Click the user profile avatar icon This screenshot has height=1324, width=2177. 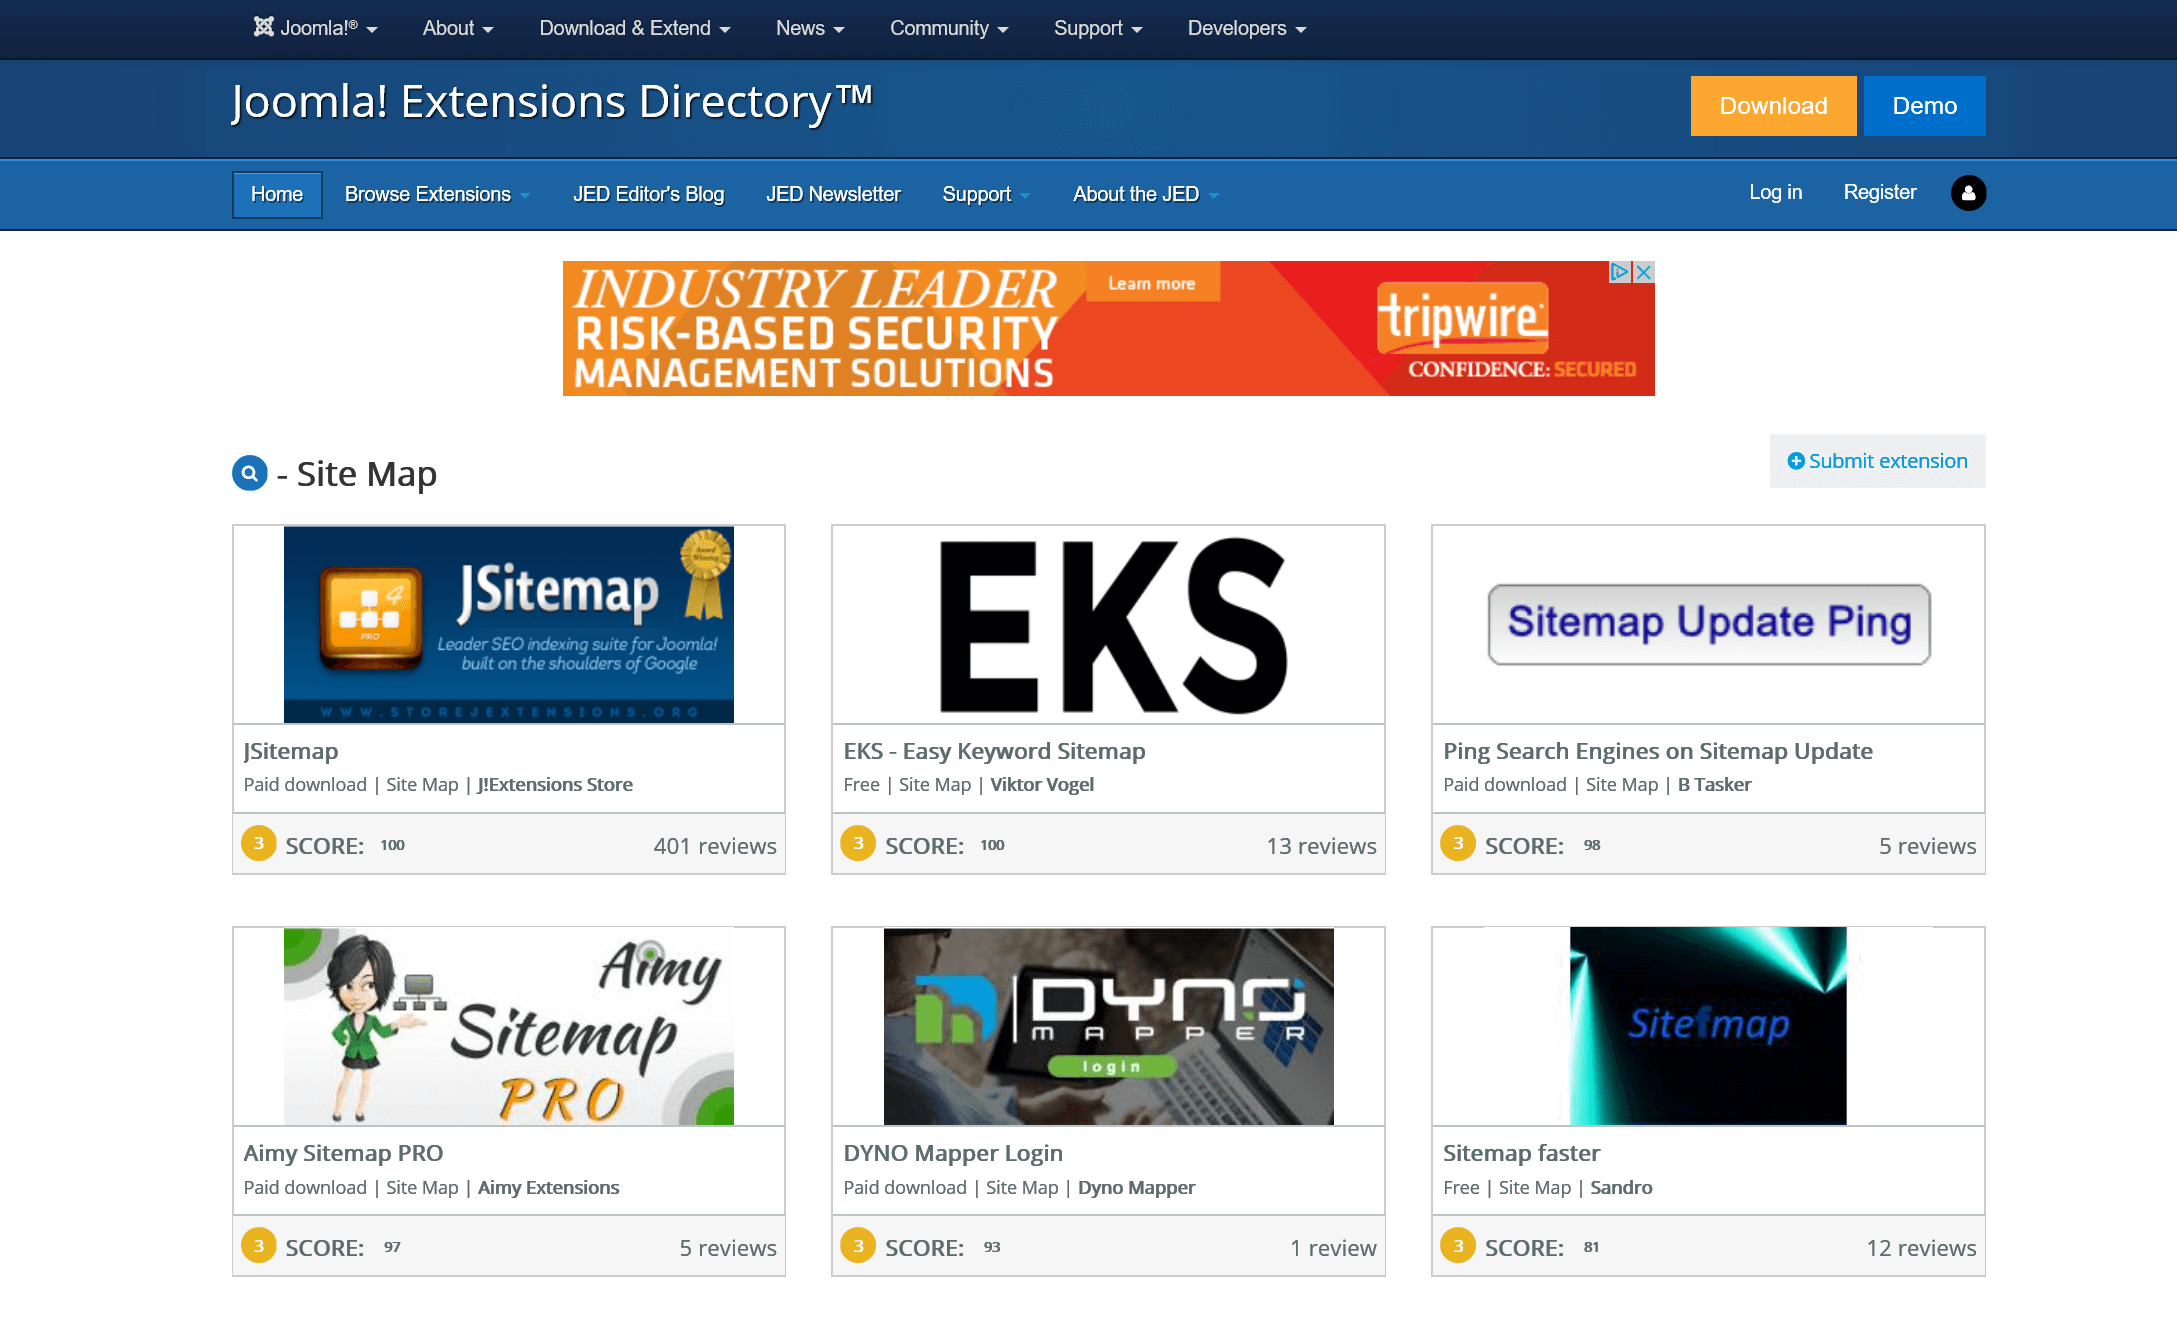tap(1968, 193)
